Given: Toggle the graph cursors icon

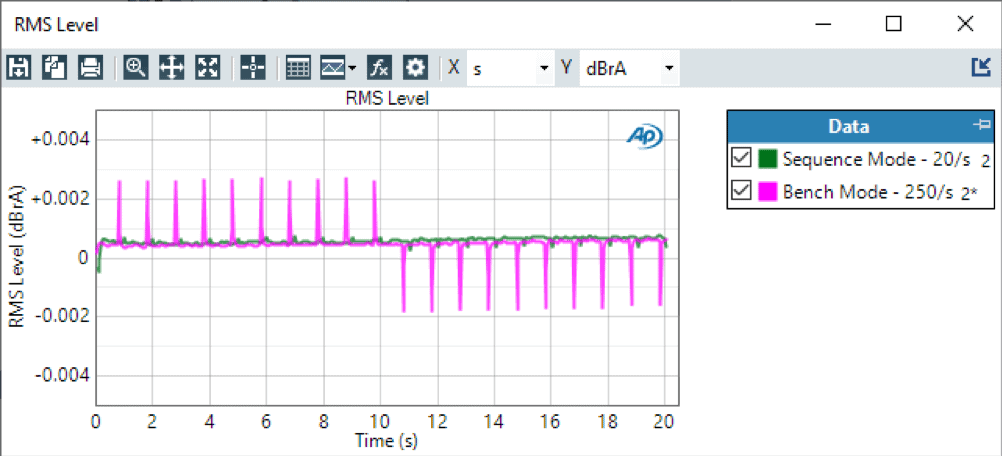Looking at the screenshot, I should [x=254, y=68].
